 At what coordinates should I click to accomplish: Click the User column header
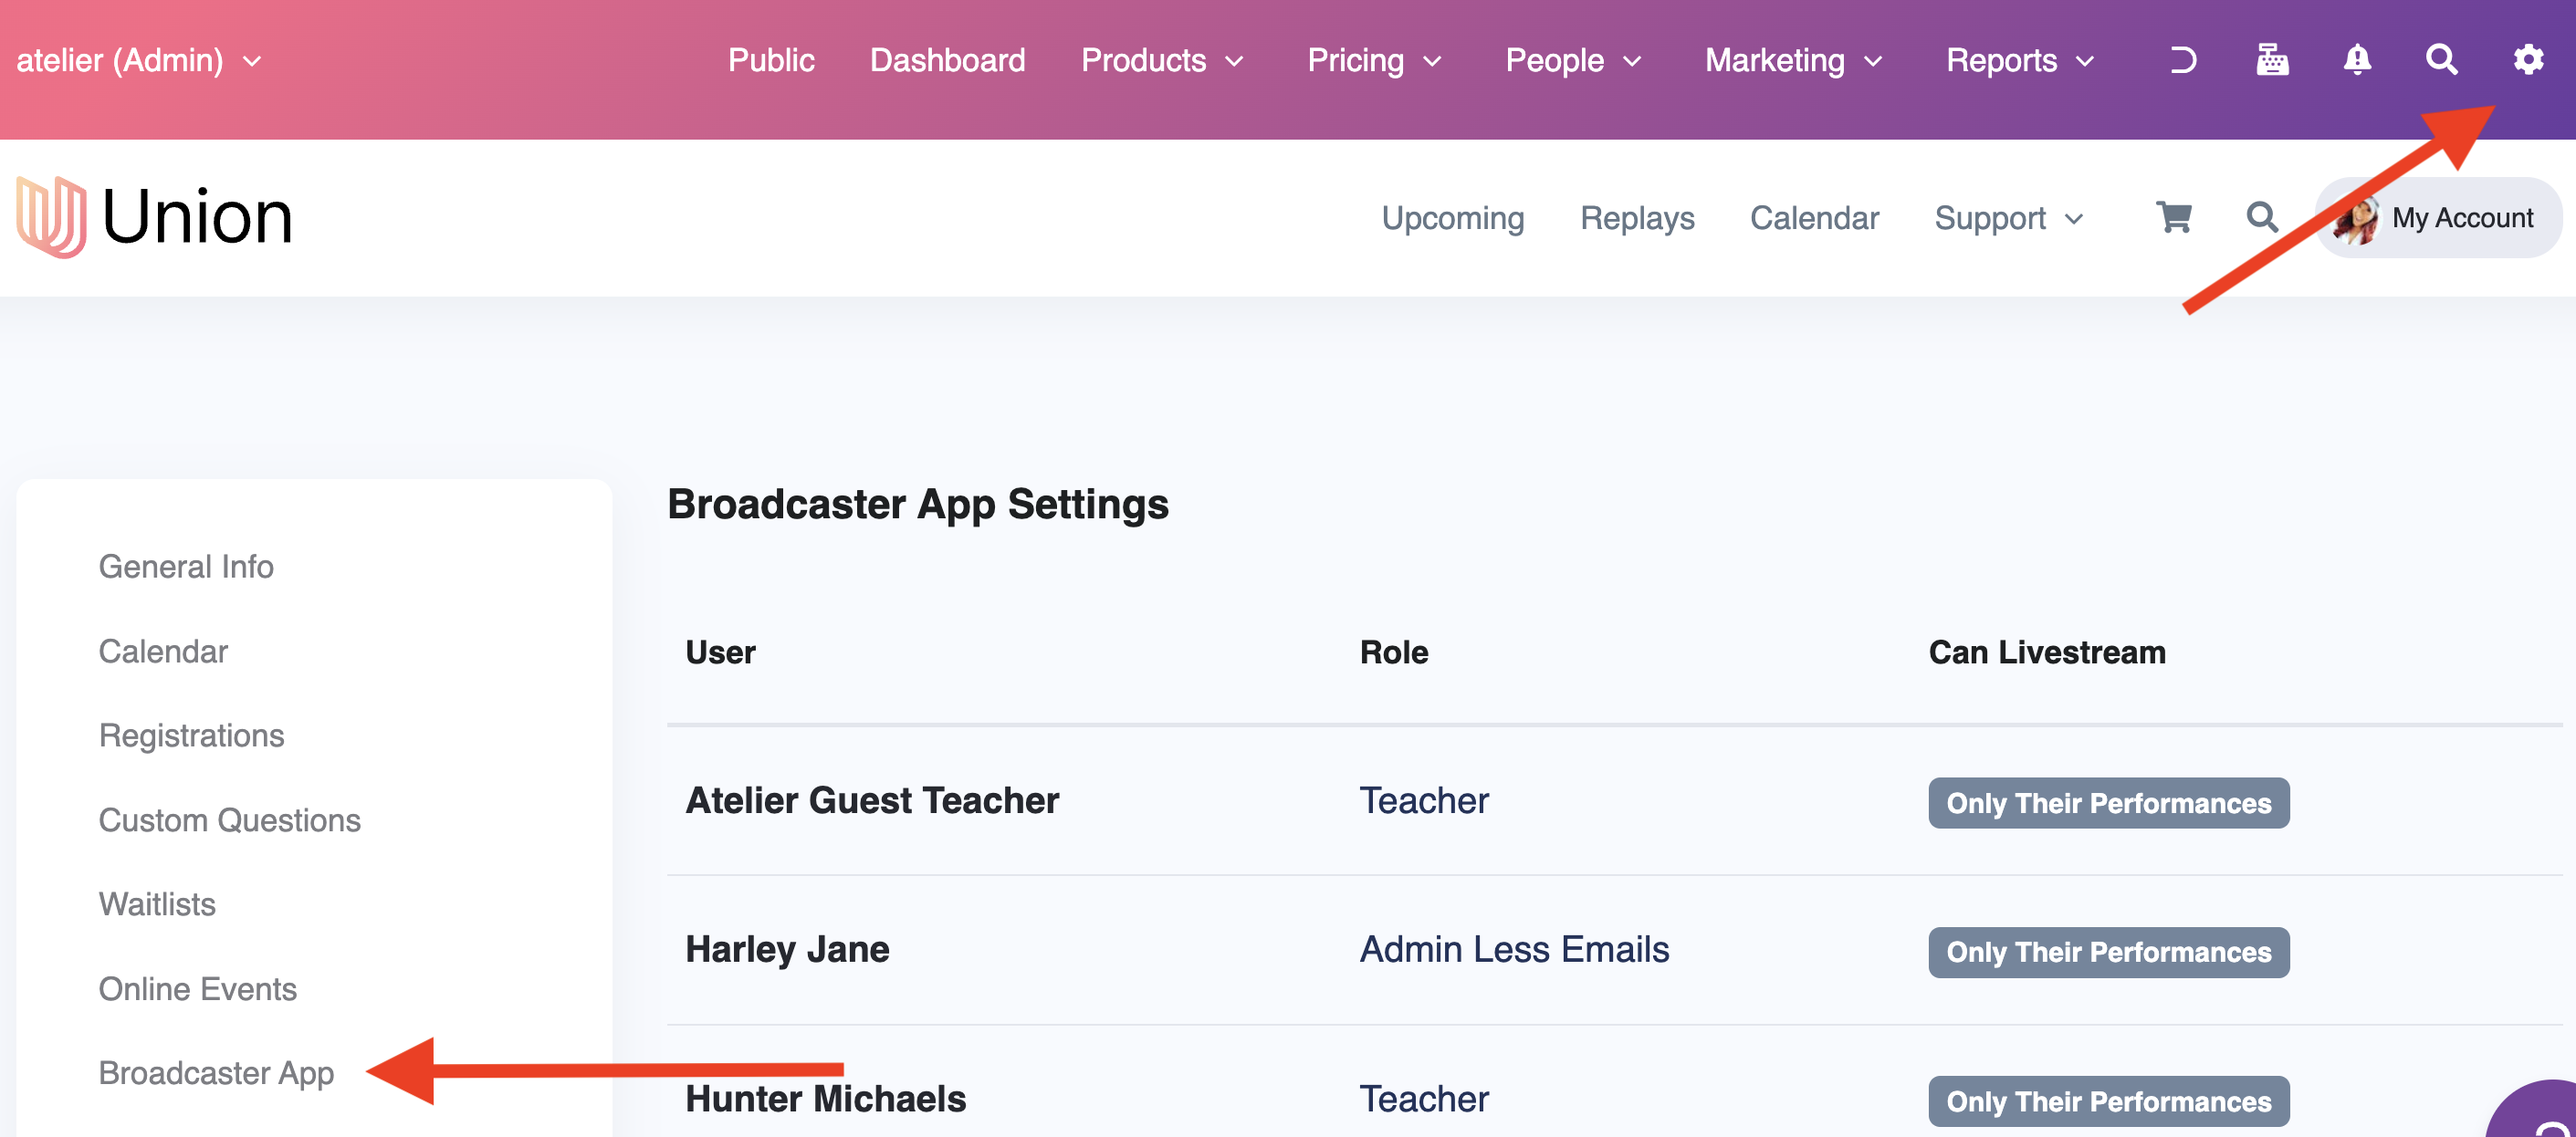(x=720, y=652)
